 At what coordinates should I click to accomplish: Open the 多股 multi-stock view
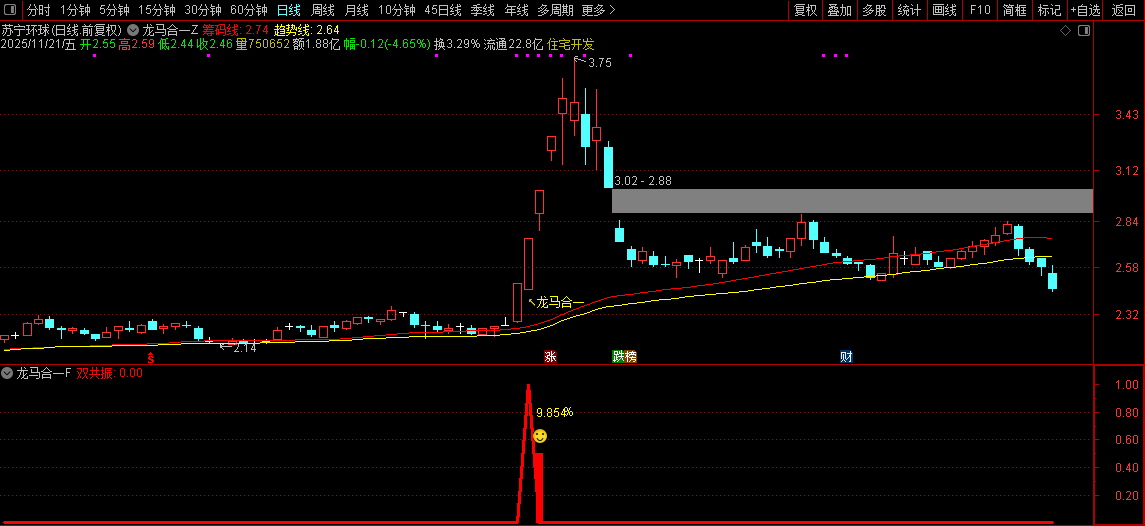point(874,10)
